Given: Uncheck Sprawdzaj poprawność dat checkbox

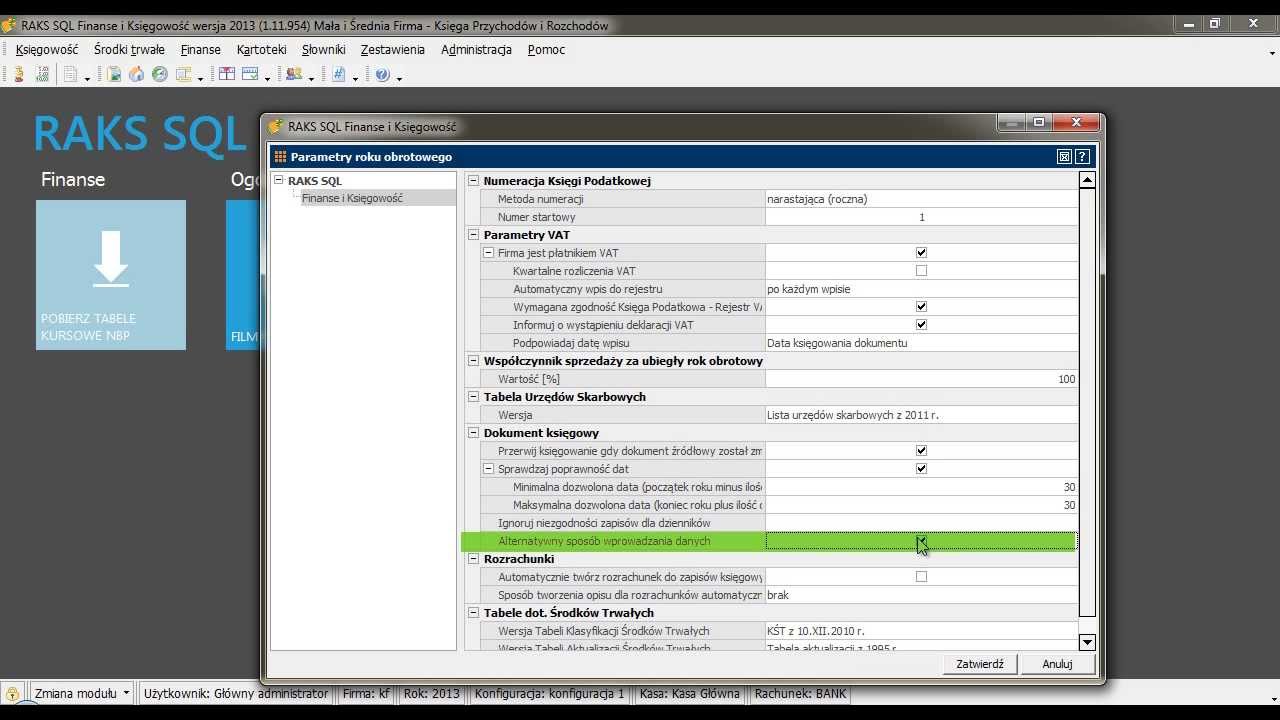Looking at the screenshot, I should [921, 469].
